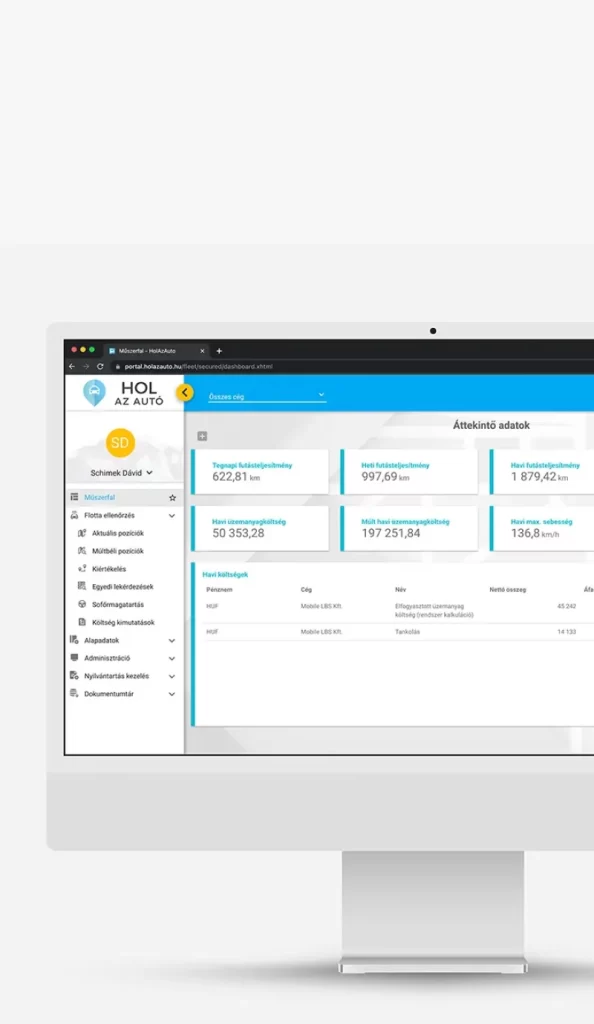594x1024 pixels.
Task: Reload the page with the refresh icon
Action: [x=101, y=367]
